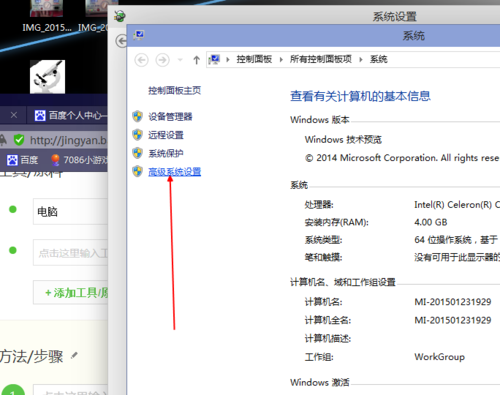Click shield icon beside 远程设置

pos(137,135)
